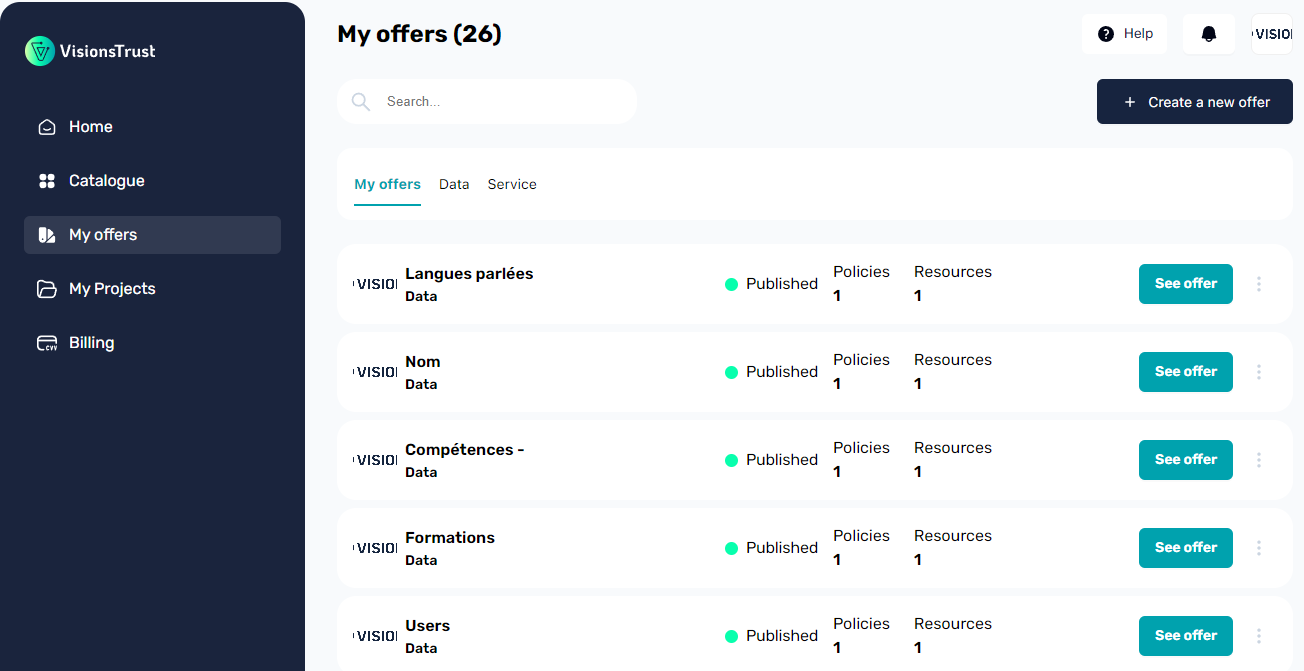The width and height of the screenshot is (1304, 671).
Task: Open three-dot menu for Nom offer
Action: 1259,372
